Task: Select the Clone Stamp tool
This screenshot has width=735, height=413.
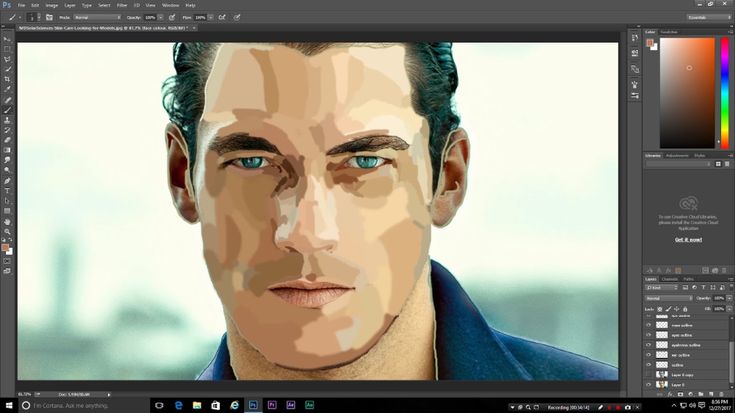Action: click(7, 120)
